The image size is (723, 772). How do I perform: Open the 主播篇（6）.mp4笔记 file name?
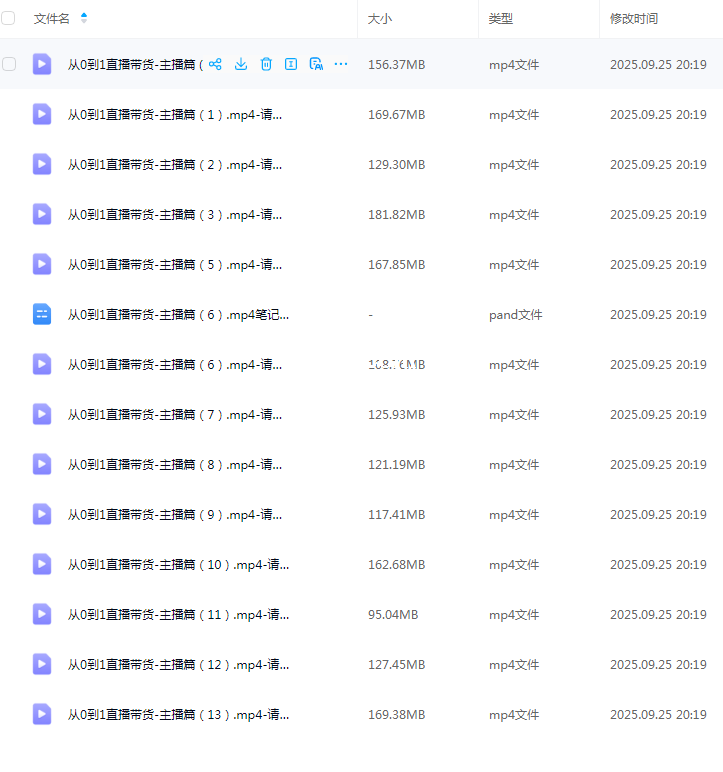178,314
